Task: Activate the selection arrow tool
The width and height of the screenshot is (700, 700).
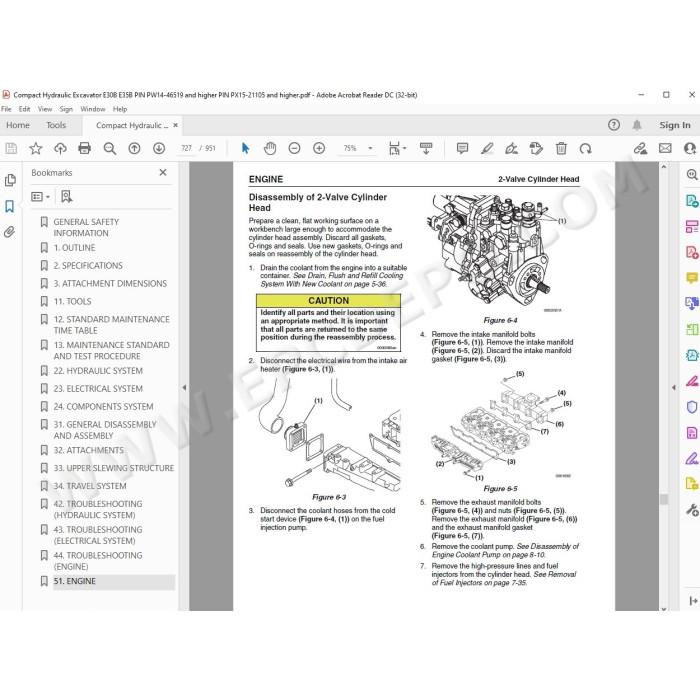Action: [x=246, y=148]
